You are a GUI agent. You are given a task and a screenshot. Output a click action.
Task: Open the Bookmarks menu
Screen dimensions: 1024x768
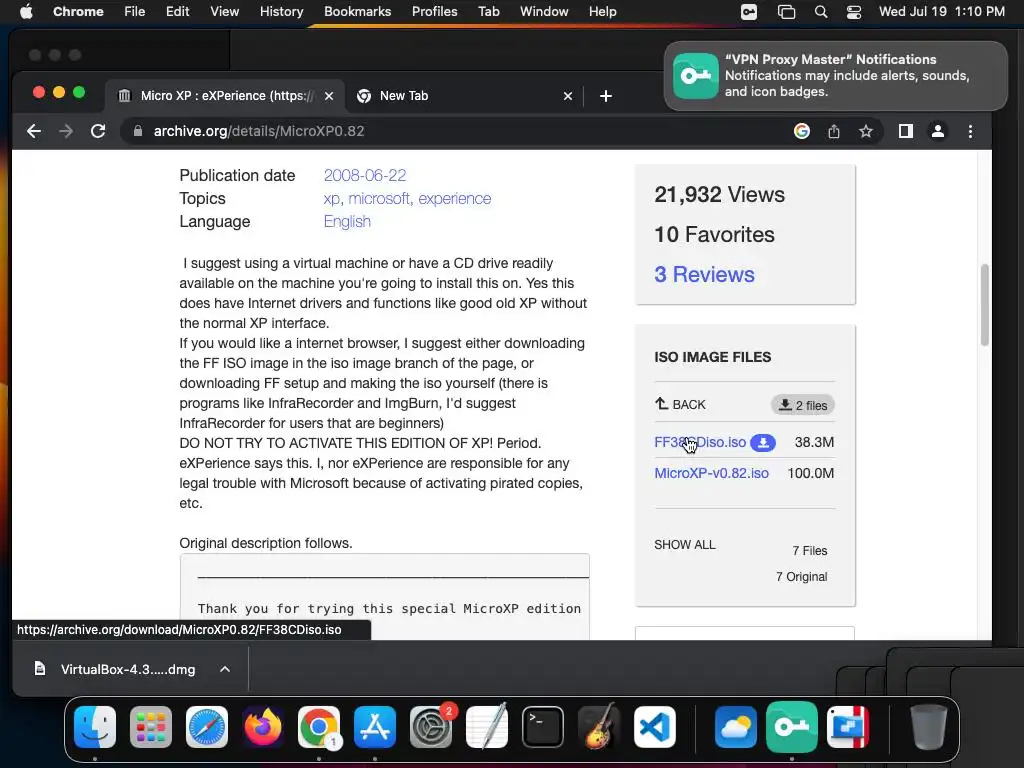coord(357,12)
